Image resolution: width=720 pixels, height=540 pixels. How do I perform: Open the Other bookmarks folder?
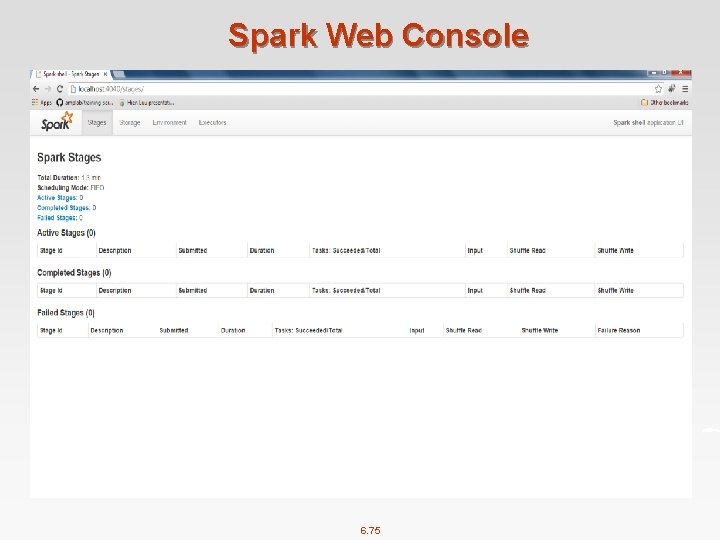tap(664, 103)
